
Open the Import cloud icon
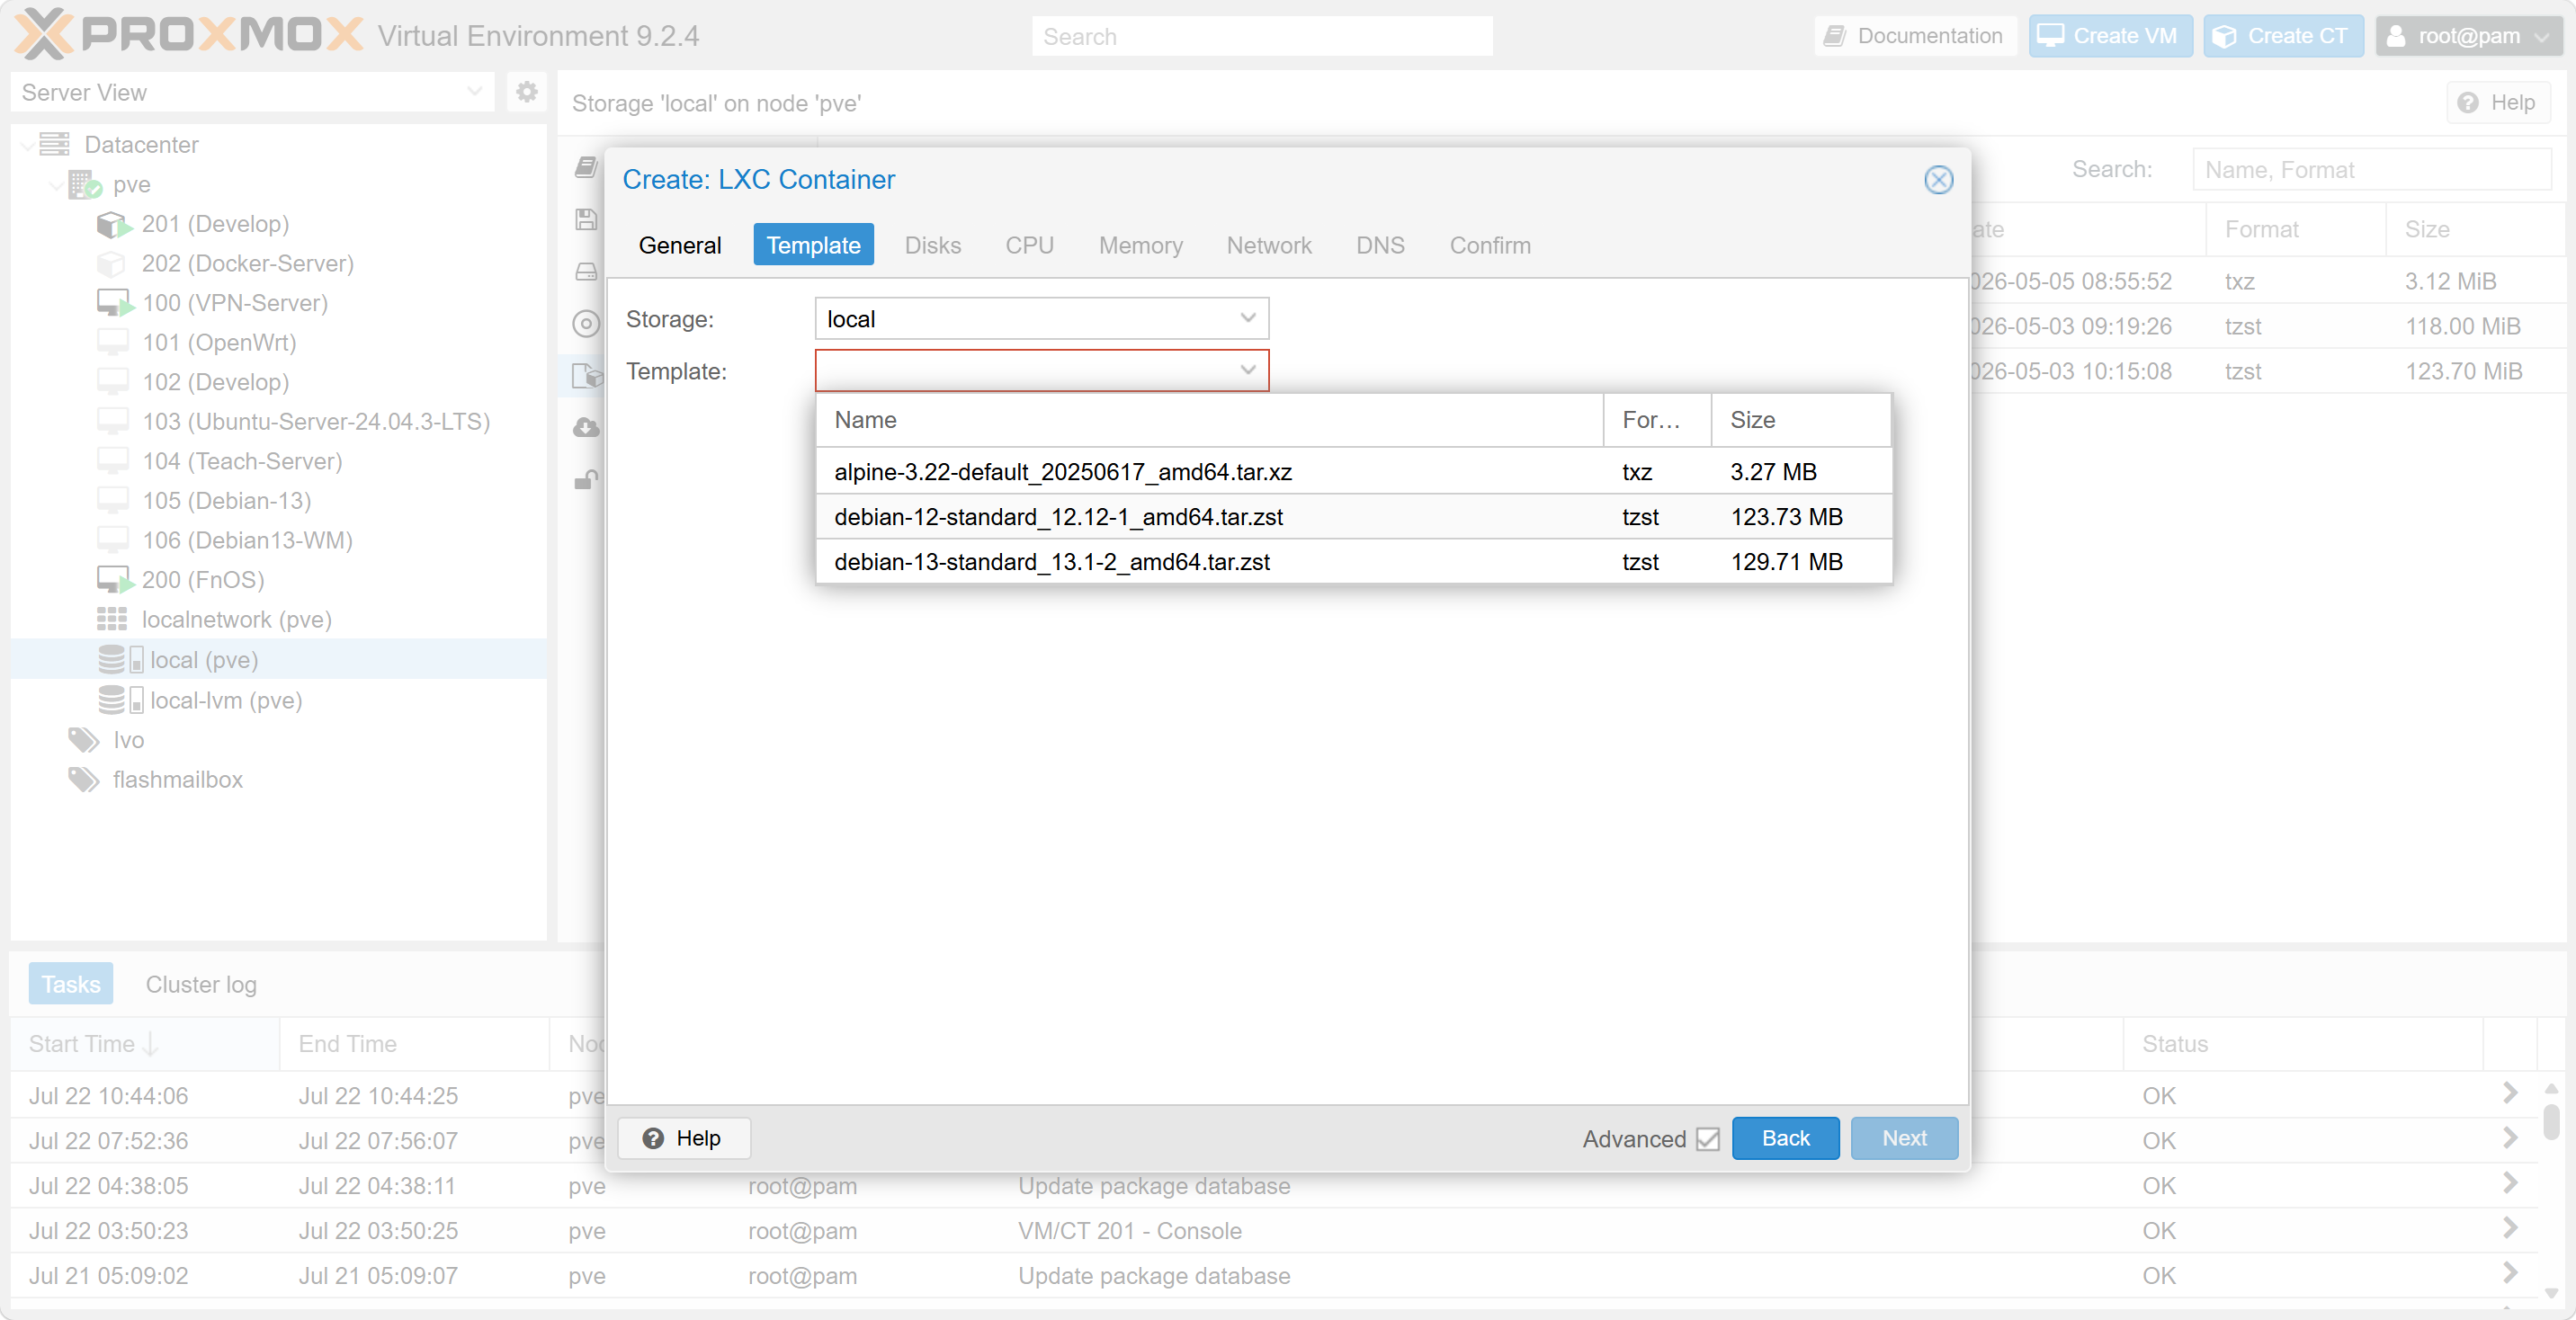[x=586, y=428]
